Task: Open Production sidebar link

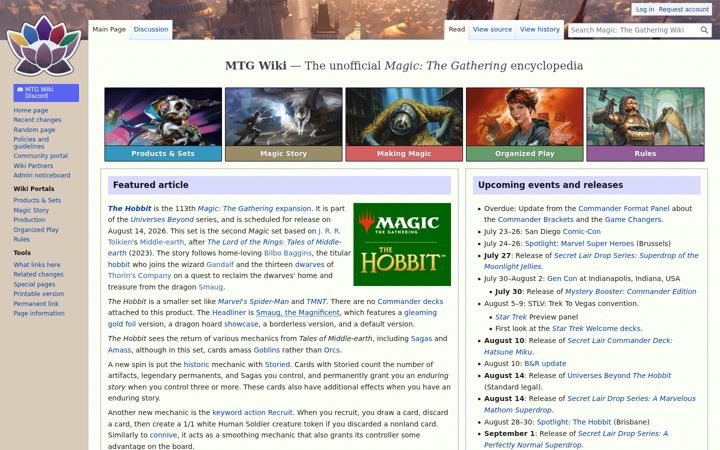Action: click(29, 220)
